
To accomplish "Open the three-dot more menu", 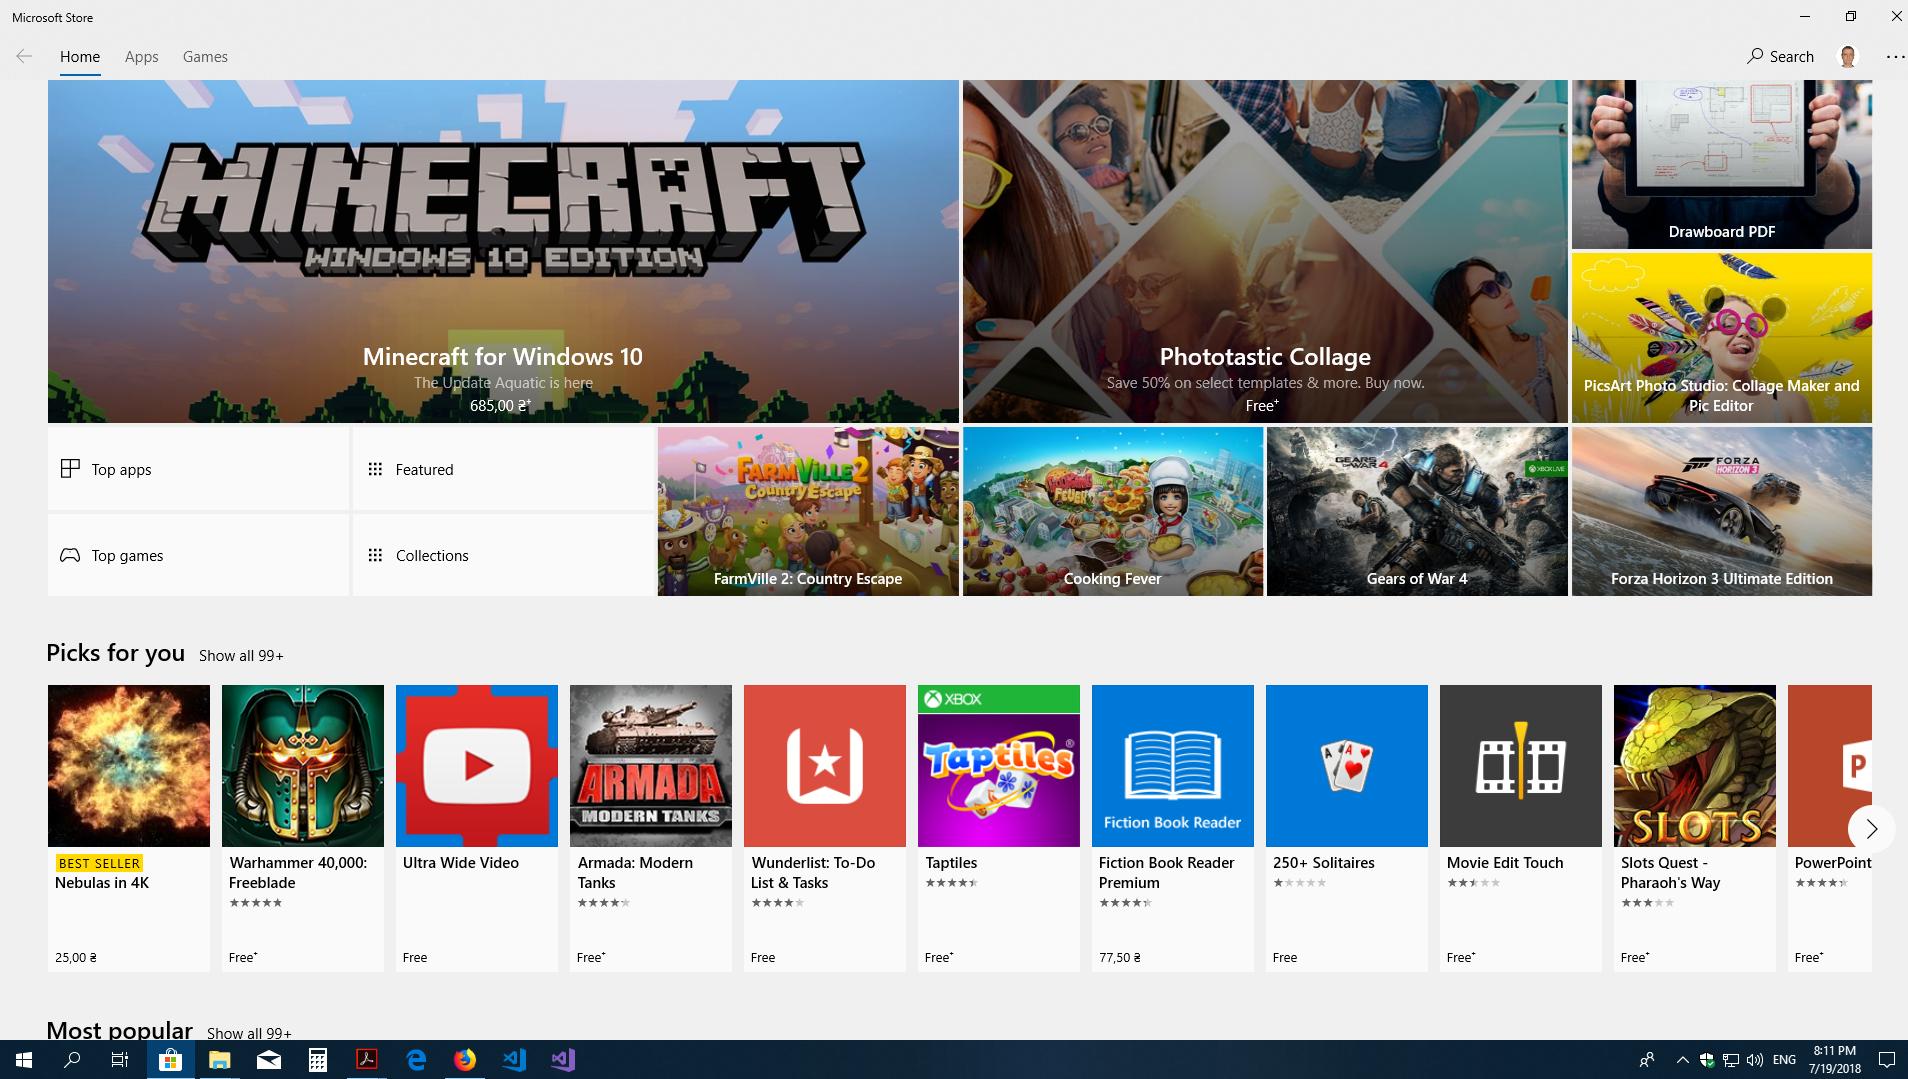I will [1895, 57].
